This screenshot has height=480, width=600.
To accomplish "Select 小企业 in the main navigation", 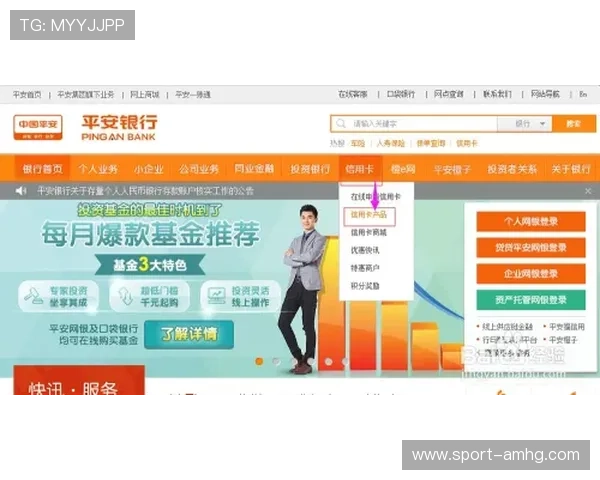I will 149,169.
